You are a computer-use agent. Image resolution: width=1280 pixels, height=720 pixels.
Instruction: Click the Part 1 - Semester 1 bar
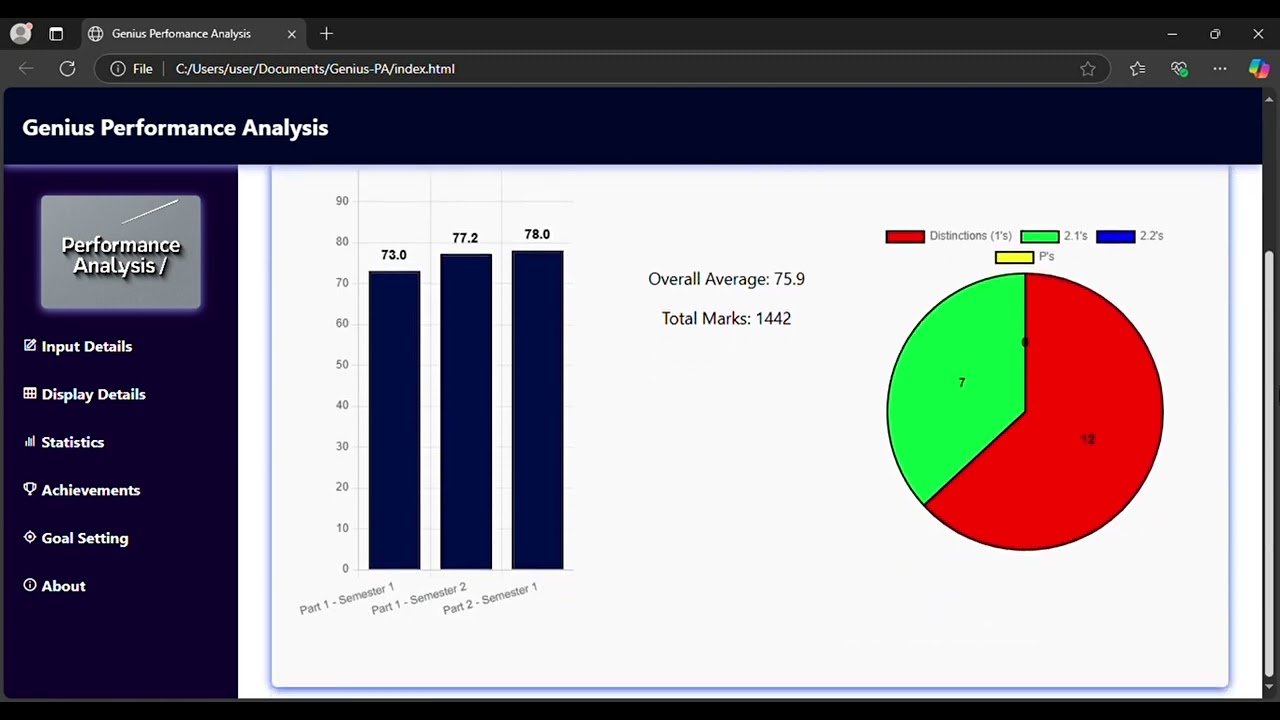click(x=394, y=420)
